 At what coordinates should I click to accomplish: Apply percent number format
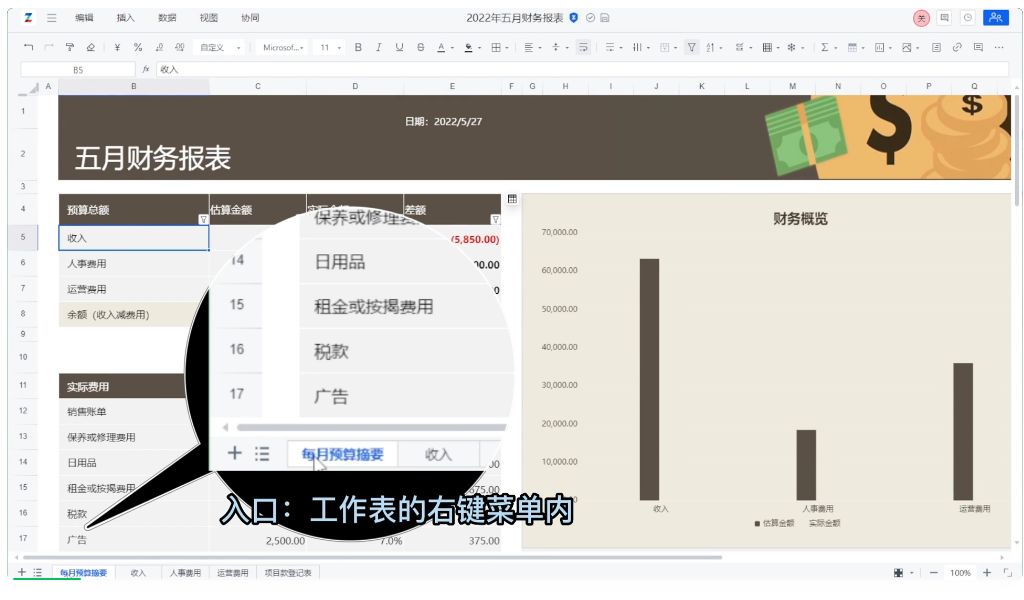(x=138, y=47)
